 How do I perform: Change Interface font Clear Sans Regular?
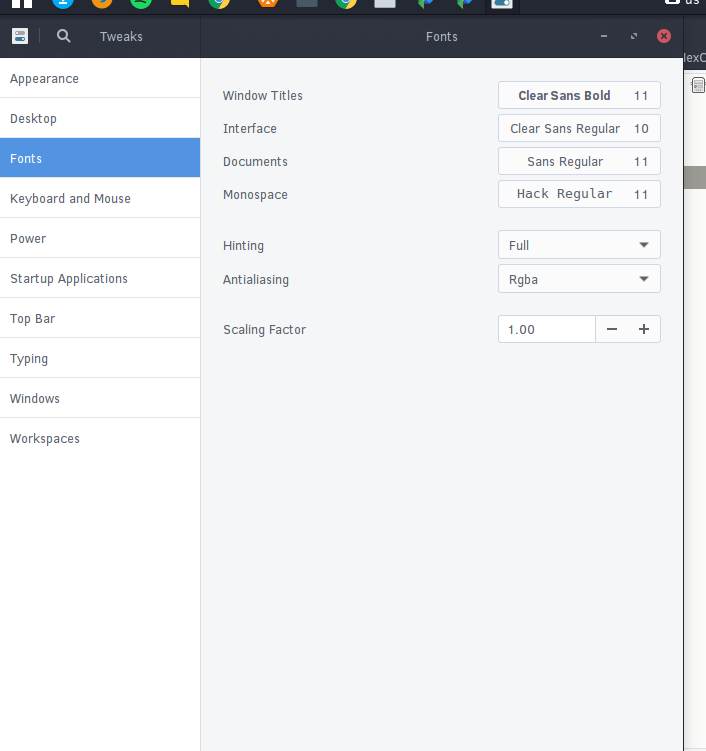[x=579, y=128]
